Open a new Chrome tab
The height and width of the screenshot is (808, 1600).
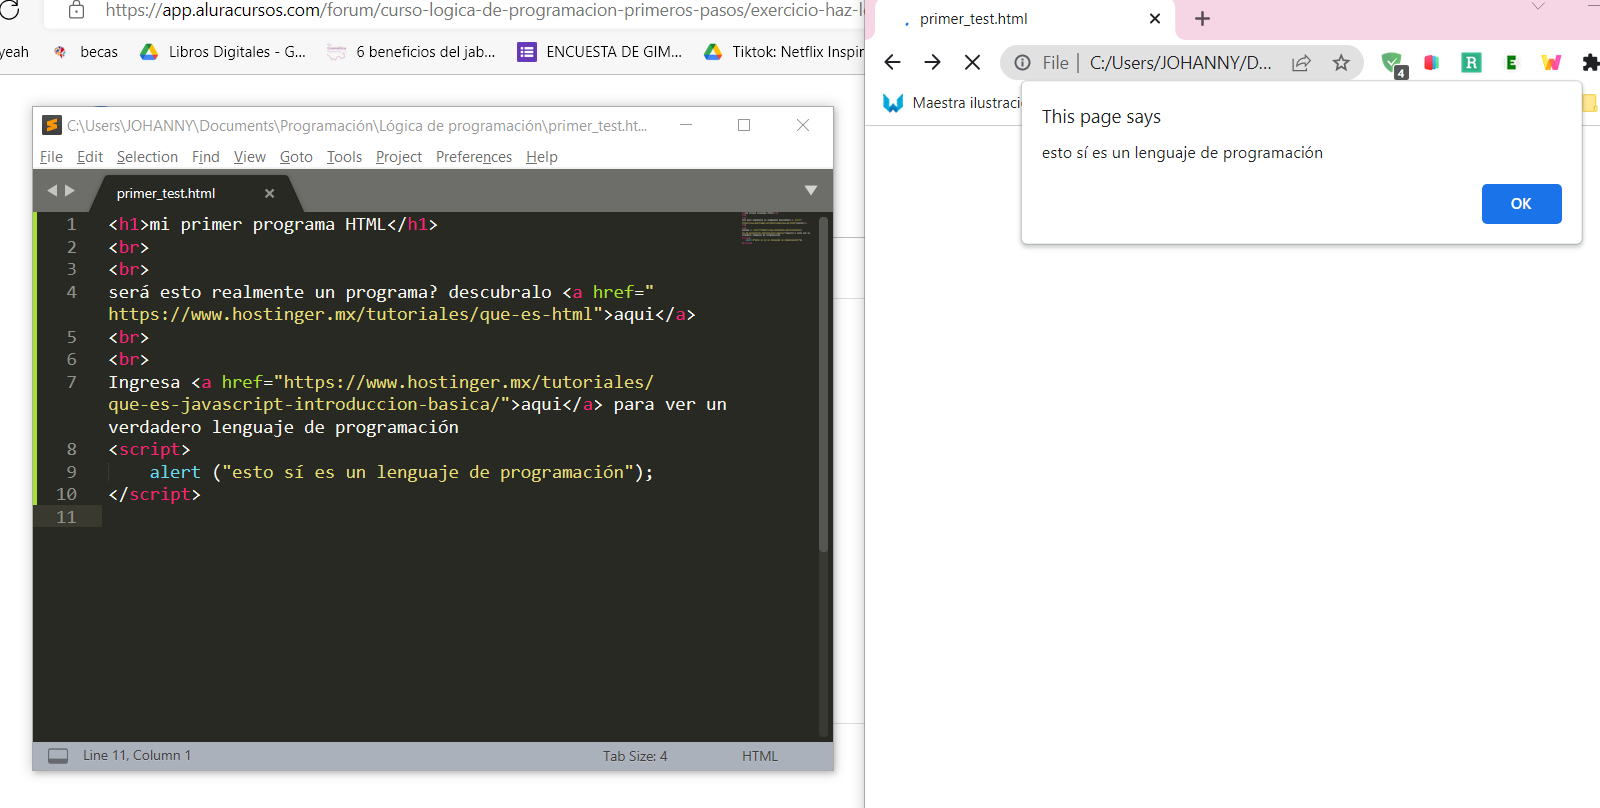(x=1202, y=19)
